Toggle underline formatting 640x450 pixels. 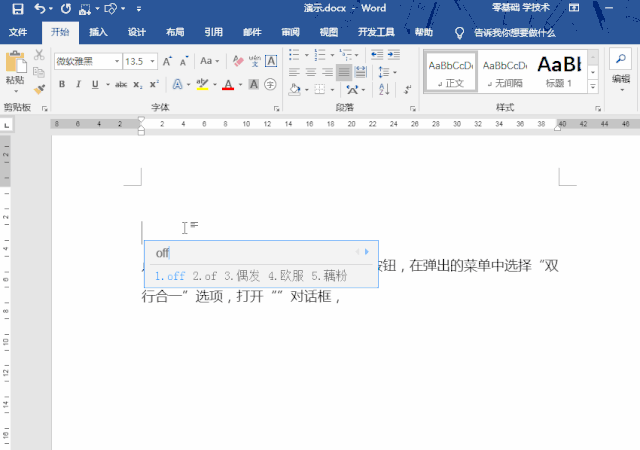[x=95, y=84]
